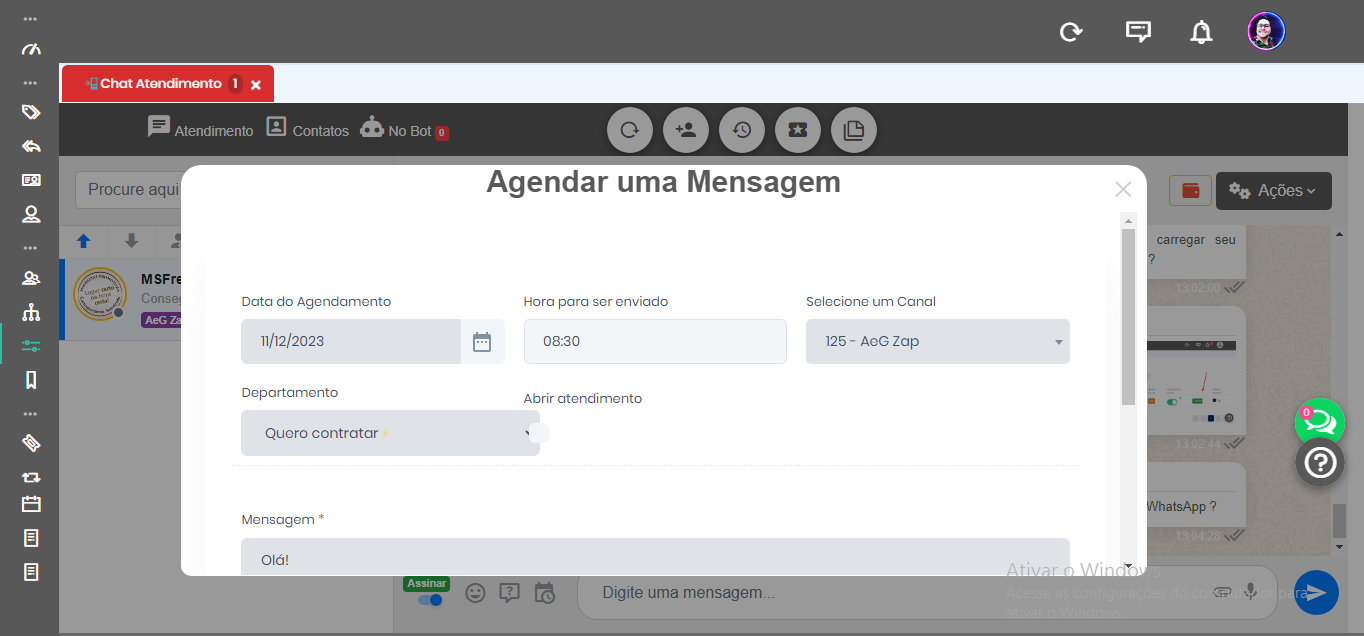
Task: Click the notification bell icon
Action: click(x=1201, y=32)
